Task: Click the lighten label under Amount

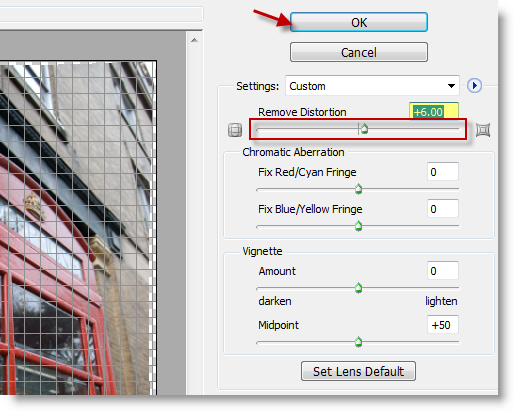Action: click(441, 301)
